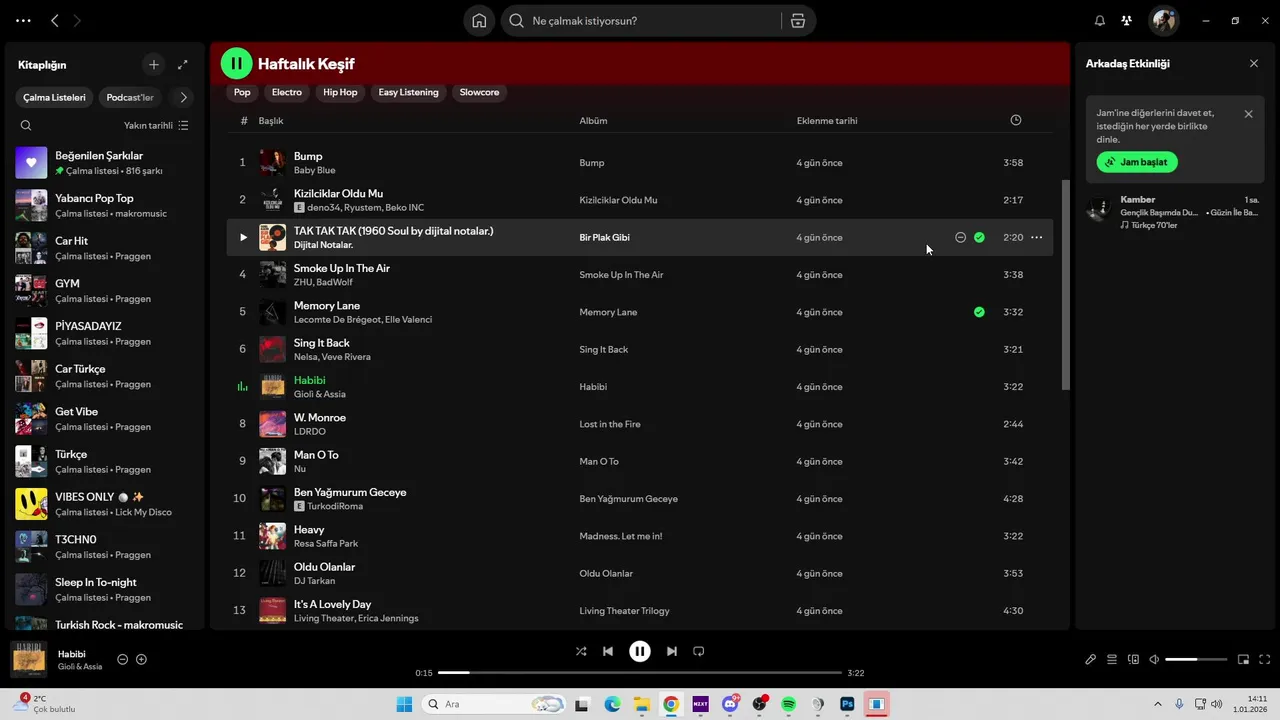Viewport: 1280px width, 720px height.
Task: Sort tracks by 'Eklenme tarihi' column header
Action: (x=827, y=121)
